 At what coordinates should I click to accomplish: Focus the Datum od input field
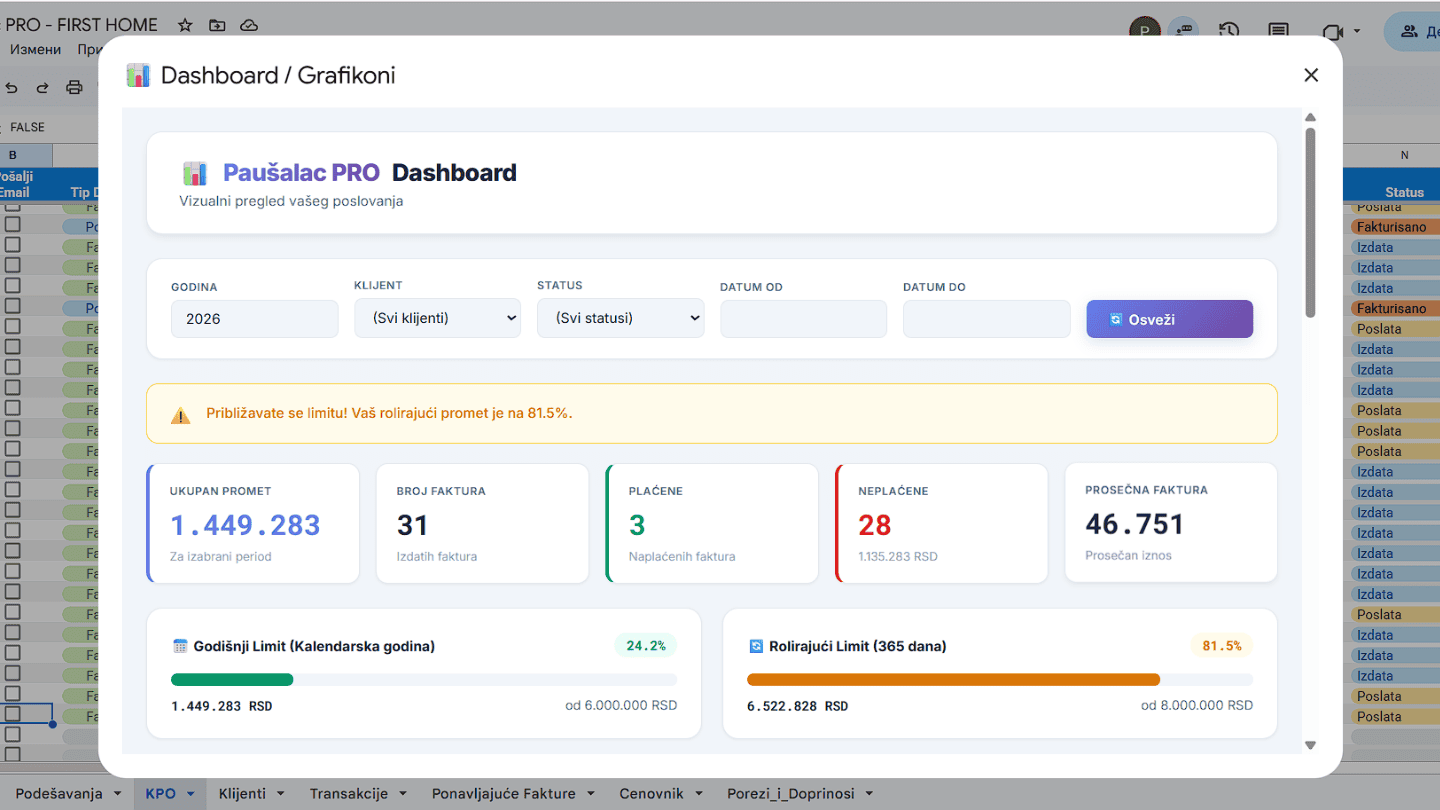[x=803, y=319]
